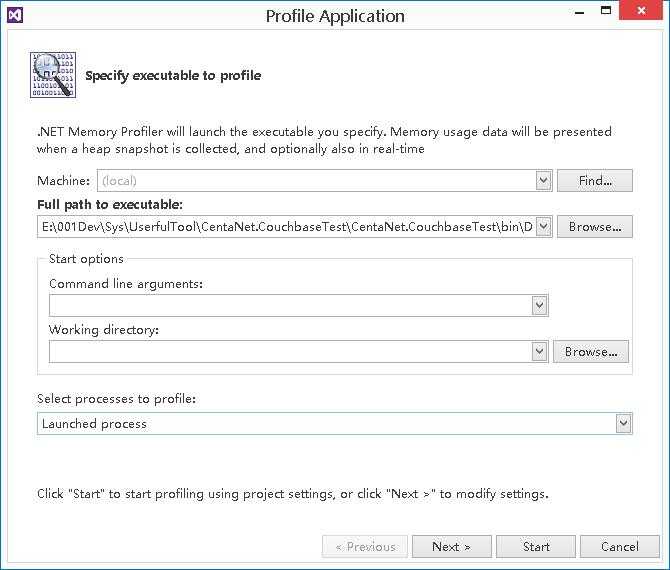This screenshot has width=670, height=570.
Task: Open the Working directory dropdown arrow
Action: coord(539,351)
